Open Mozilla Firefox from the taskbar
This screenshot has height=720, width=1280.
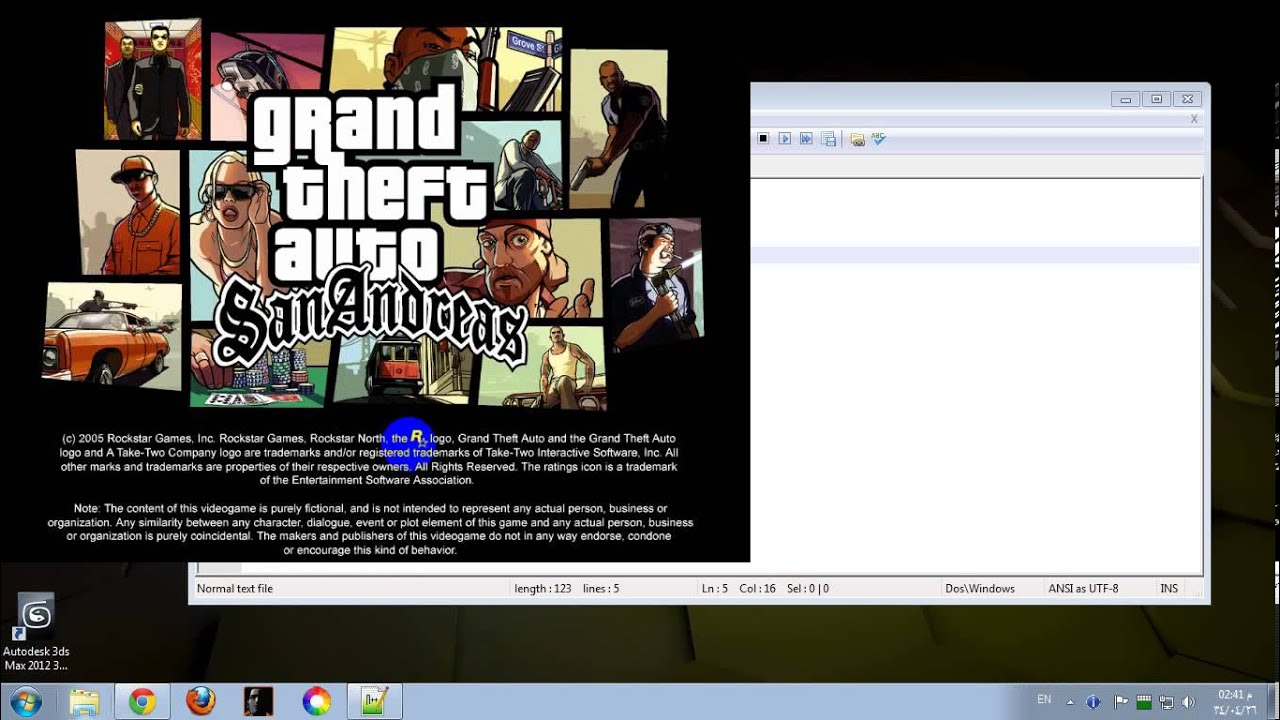point(200,702)
